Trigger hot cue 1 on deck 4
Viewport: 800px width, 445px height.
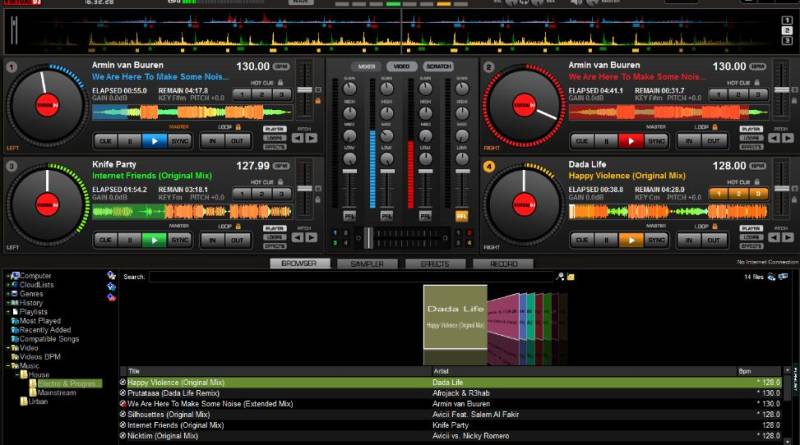[x=718, y=194]
